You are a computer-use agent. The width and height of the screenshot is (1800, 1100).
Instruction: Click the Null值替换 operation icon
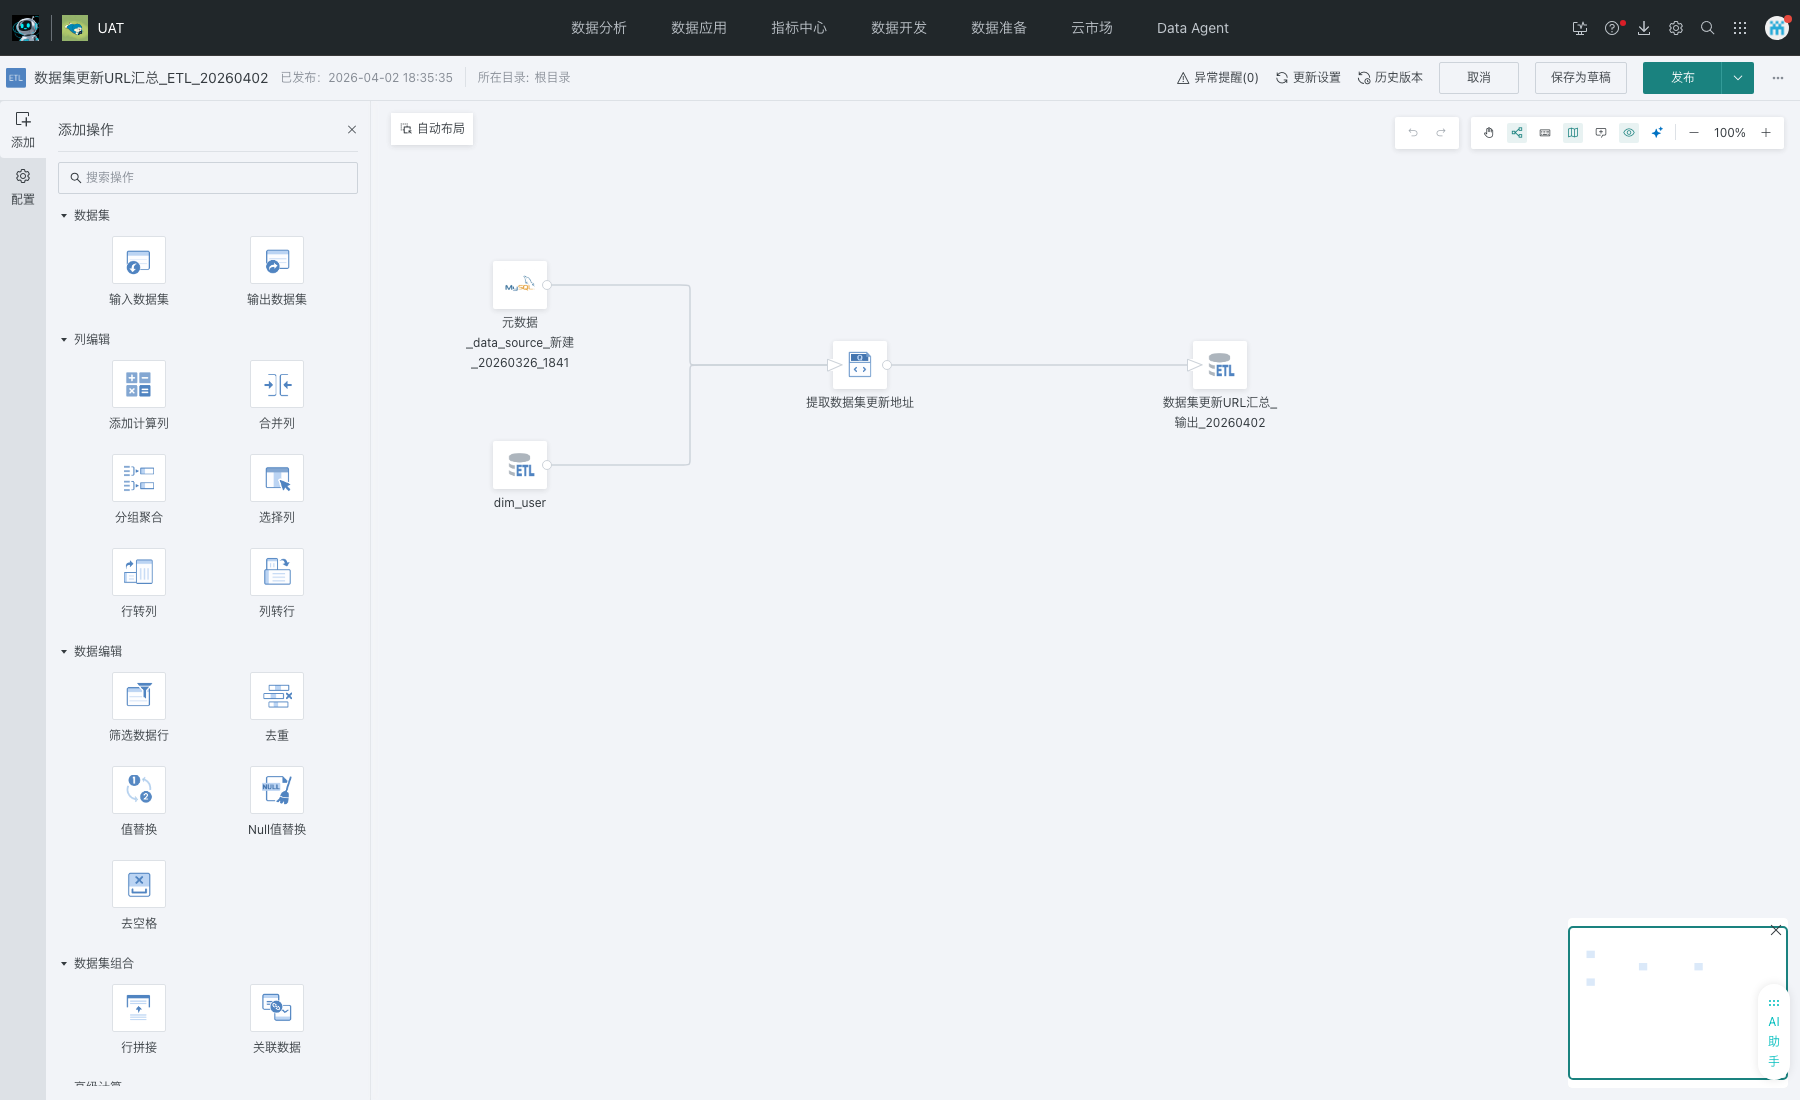point(277,791)
